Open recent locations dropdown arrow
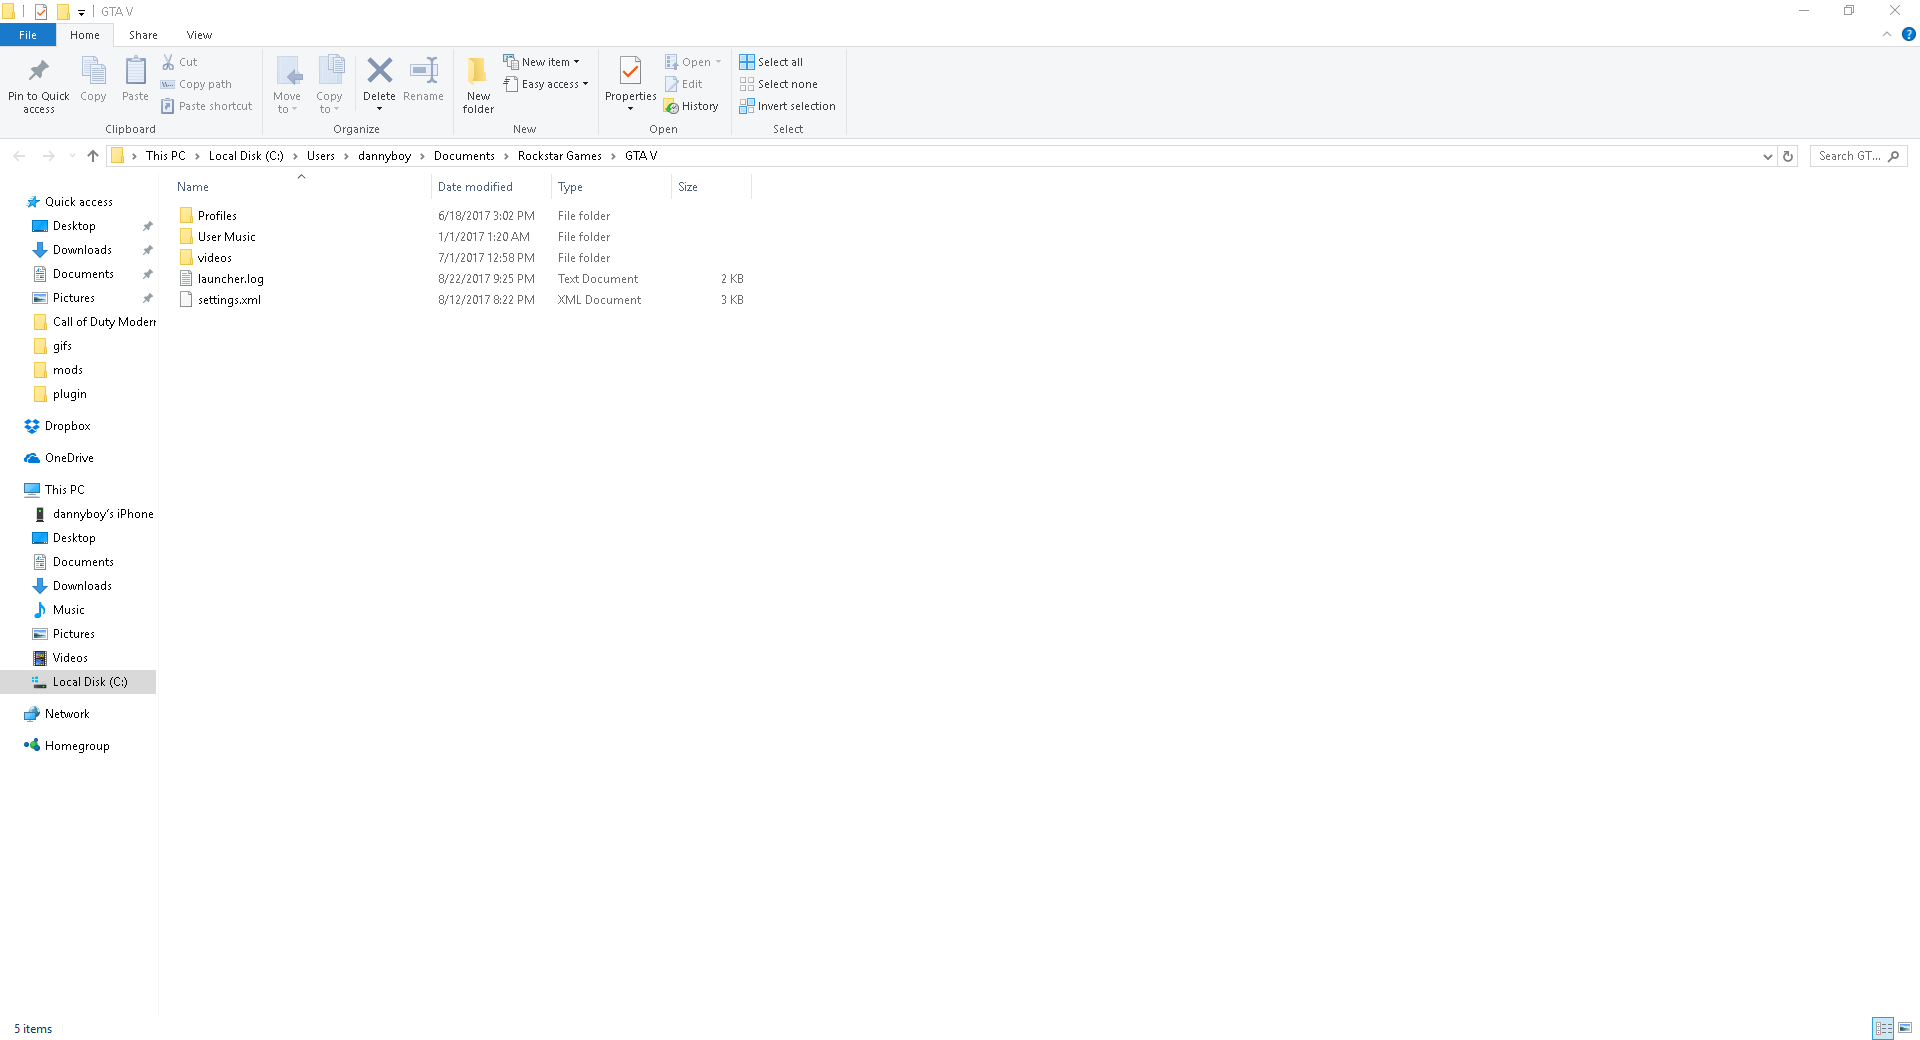Viewport: 1920px width, 1040px height. coord(72,156)
